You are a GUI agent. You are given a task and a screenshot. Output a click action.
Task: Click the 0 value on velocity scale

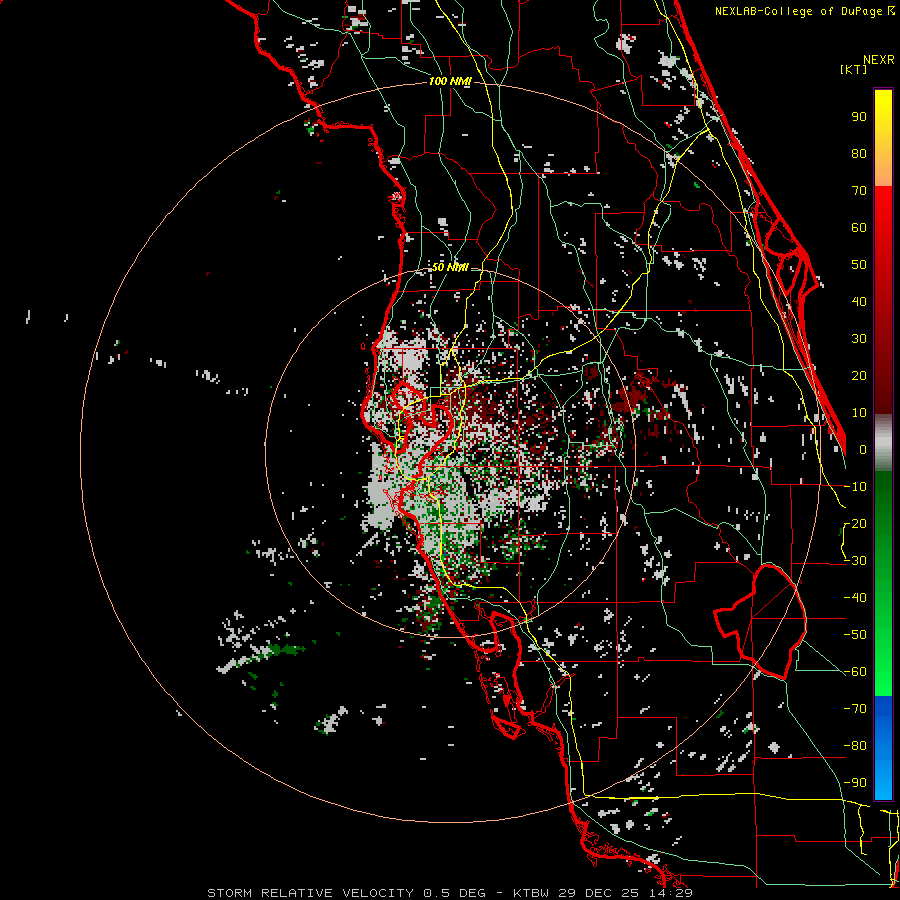point(863,450)
